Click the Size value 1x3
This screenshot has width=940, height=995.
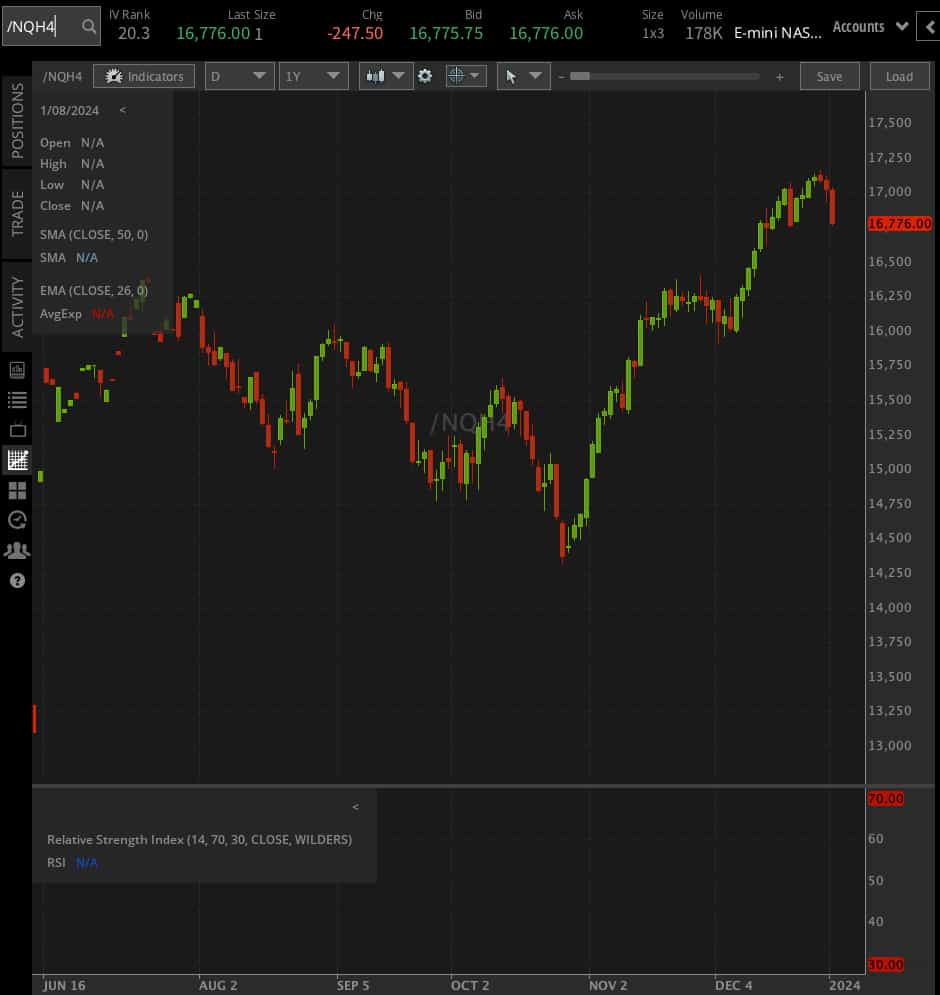(652, 33)
